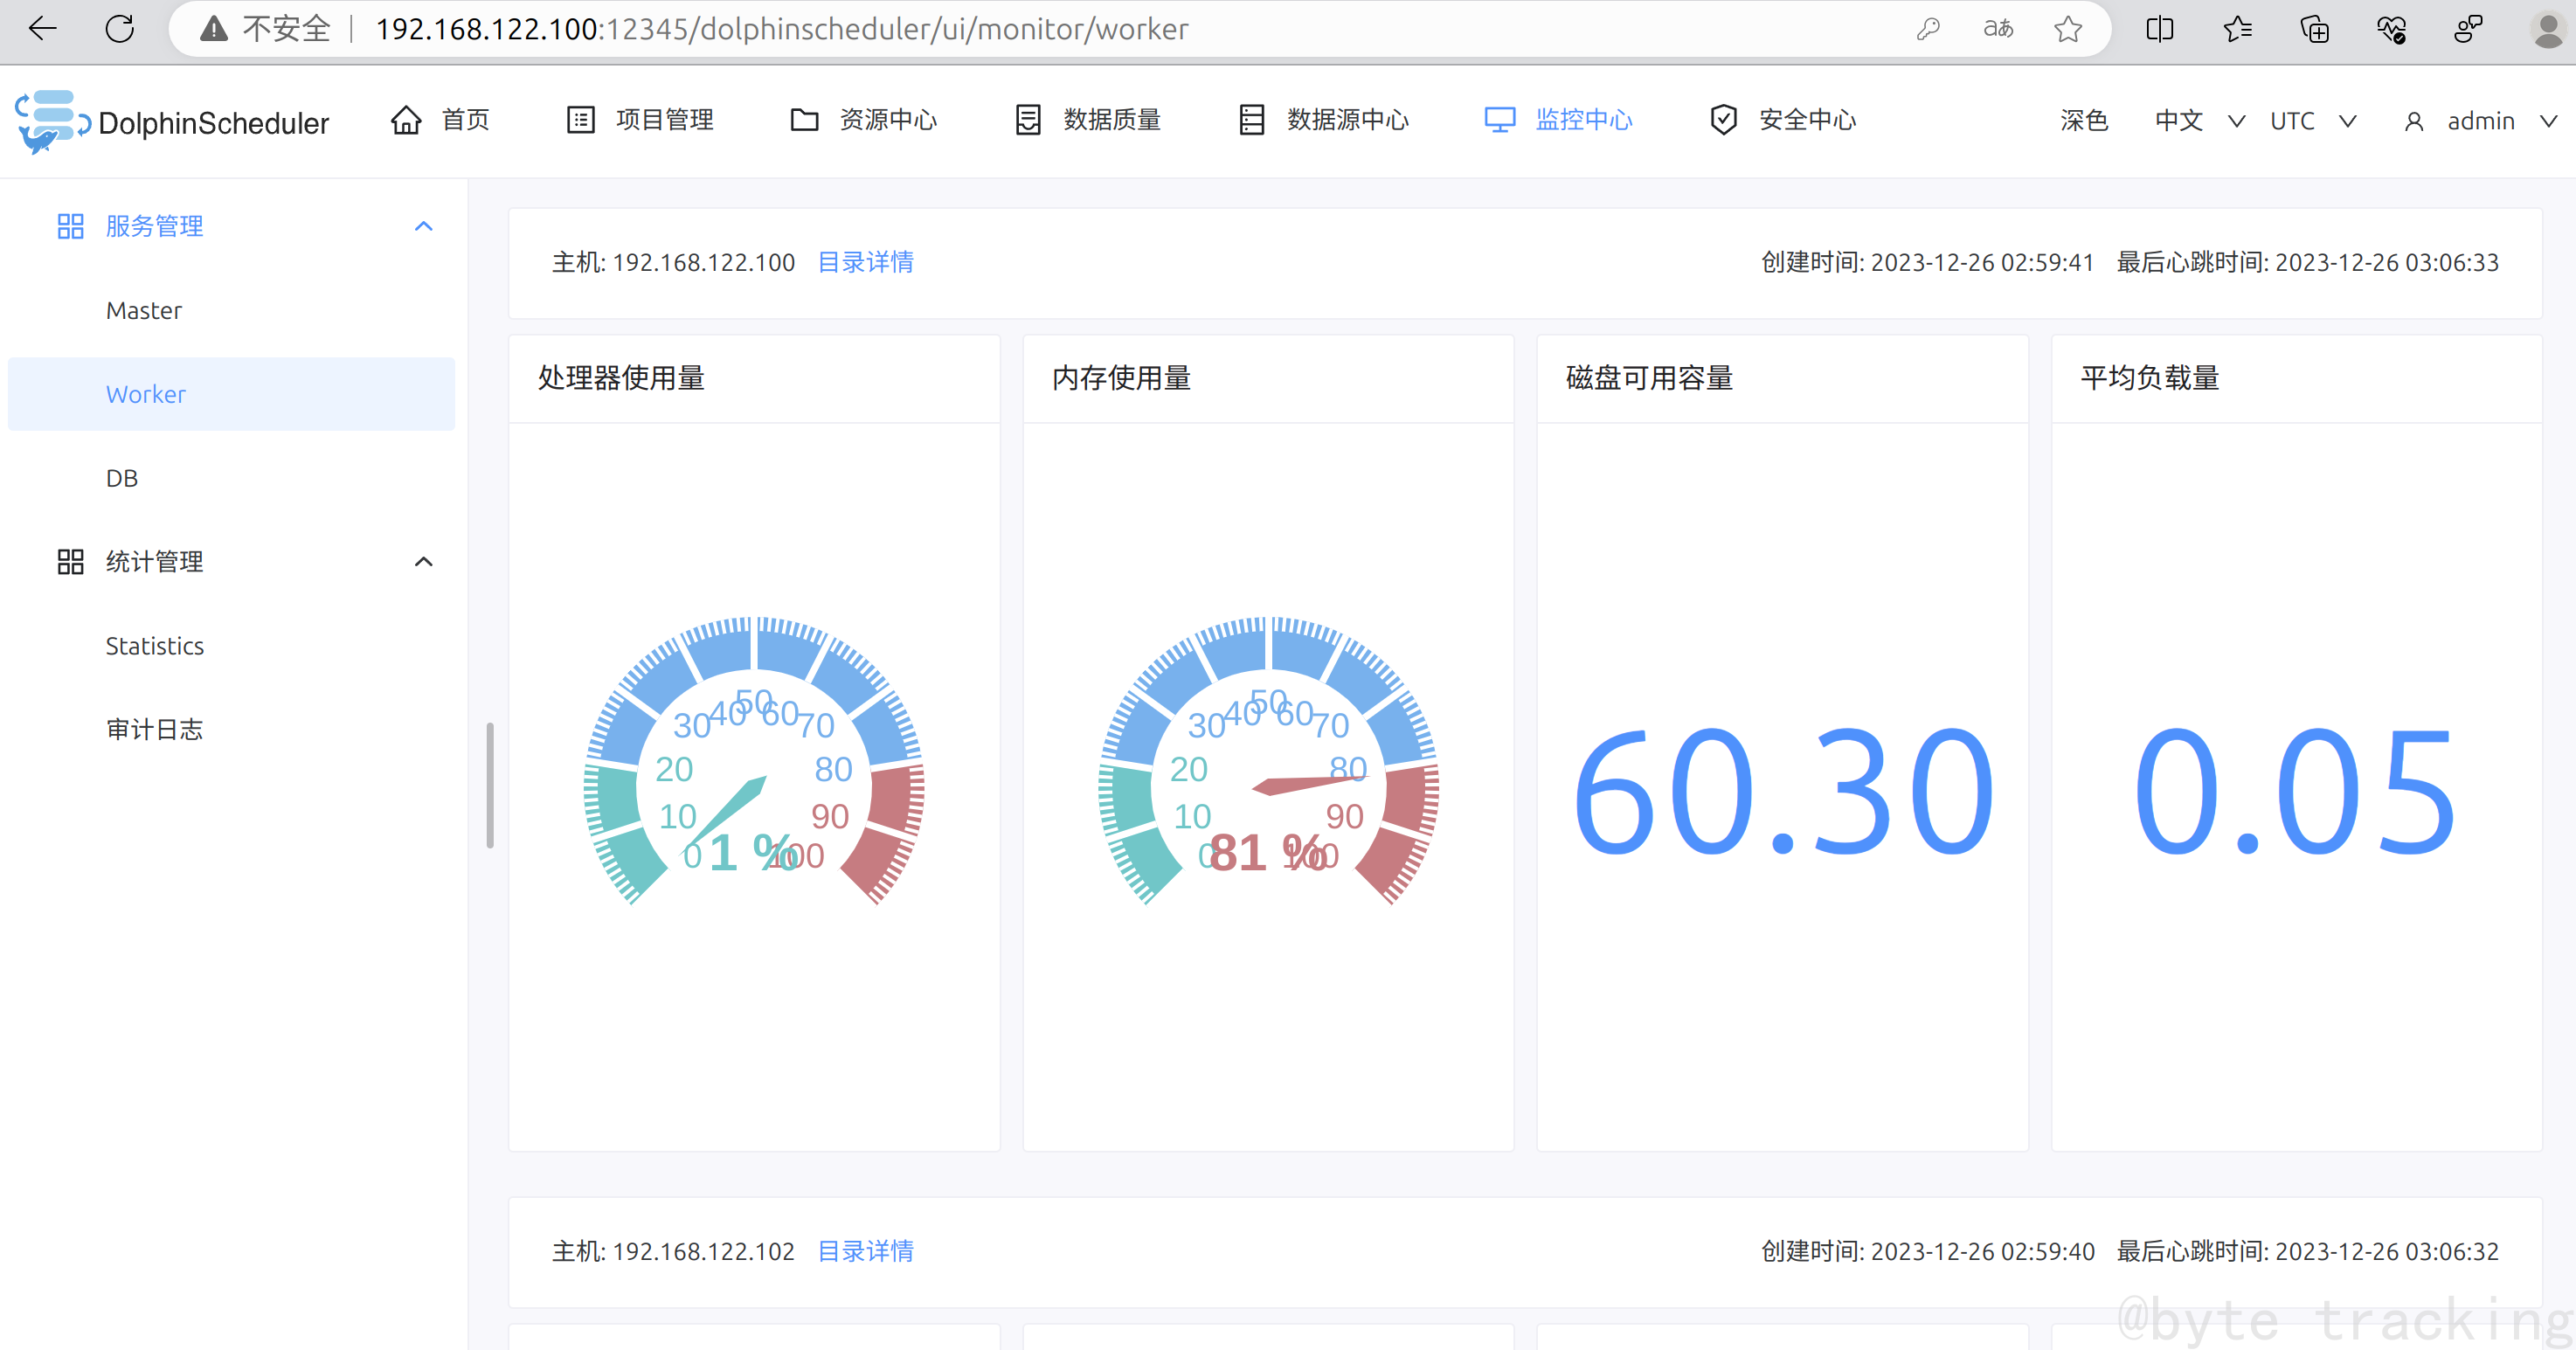
Task: Select the 安全中心 shield icon
Action: [1723, 120]
